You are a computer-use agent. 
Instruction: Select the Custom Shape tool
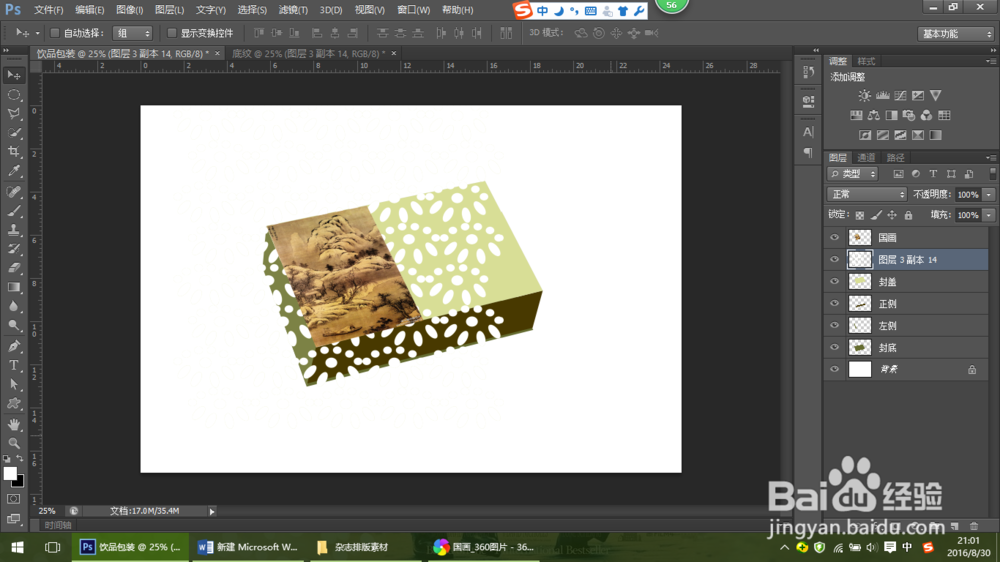coord(13,404)
